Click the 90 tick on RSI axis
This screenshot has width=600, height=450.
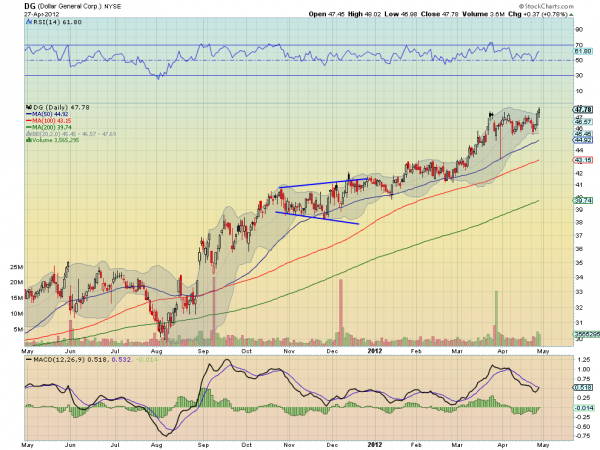(x=579, y=29)
